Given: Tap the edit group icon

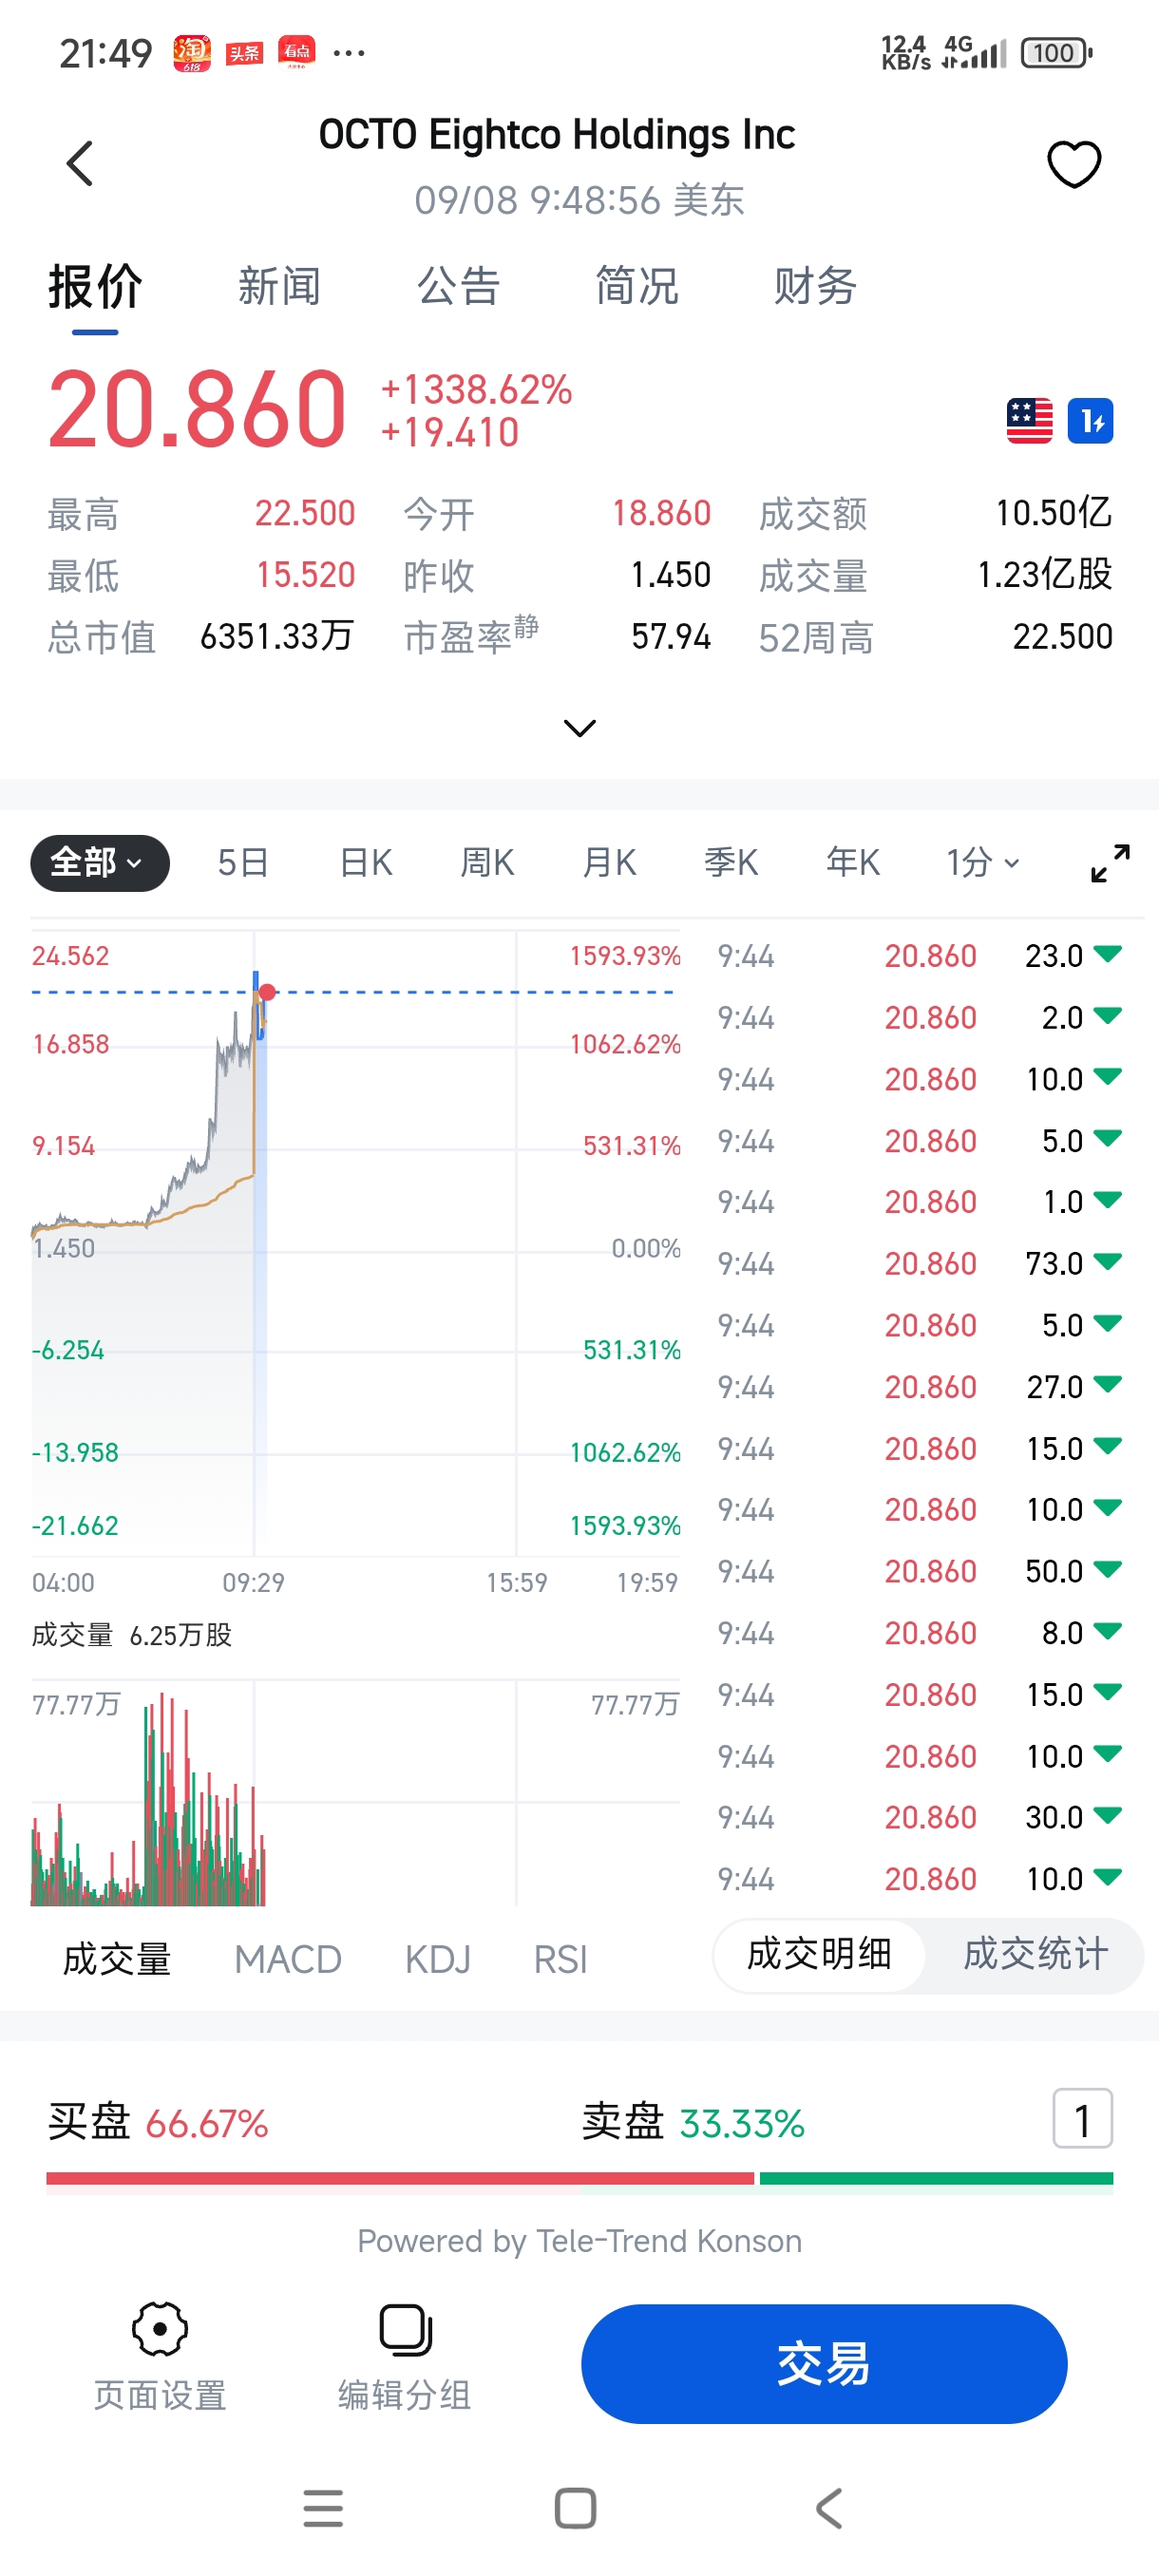Looking at the screenshot, I should [x=405, y=2330].
